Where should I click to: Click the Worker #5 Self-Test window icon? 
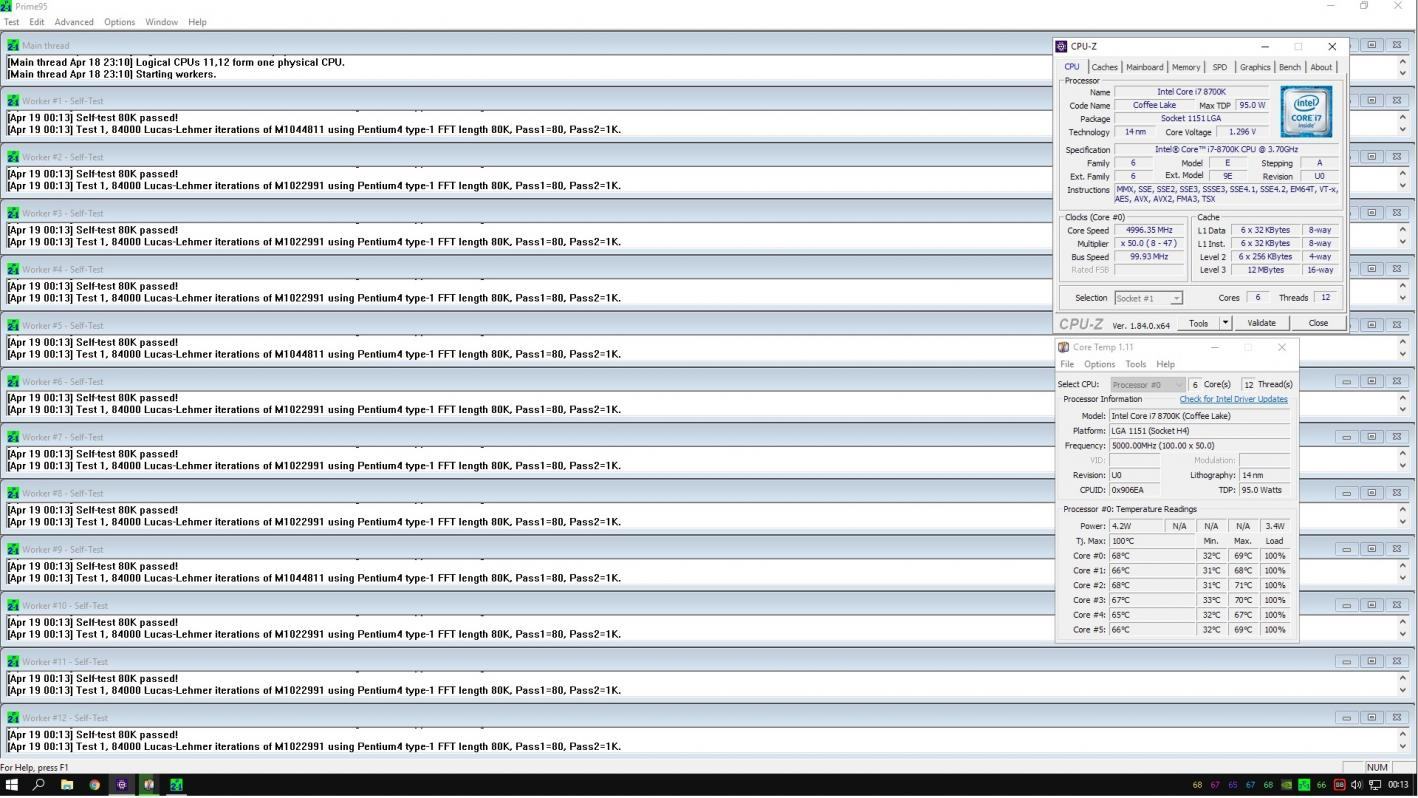[13, 325]
